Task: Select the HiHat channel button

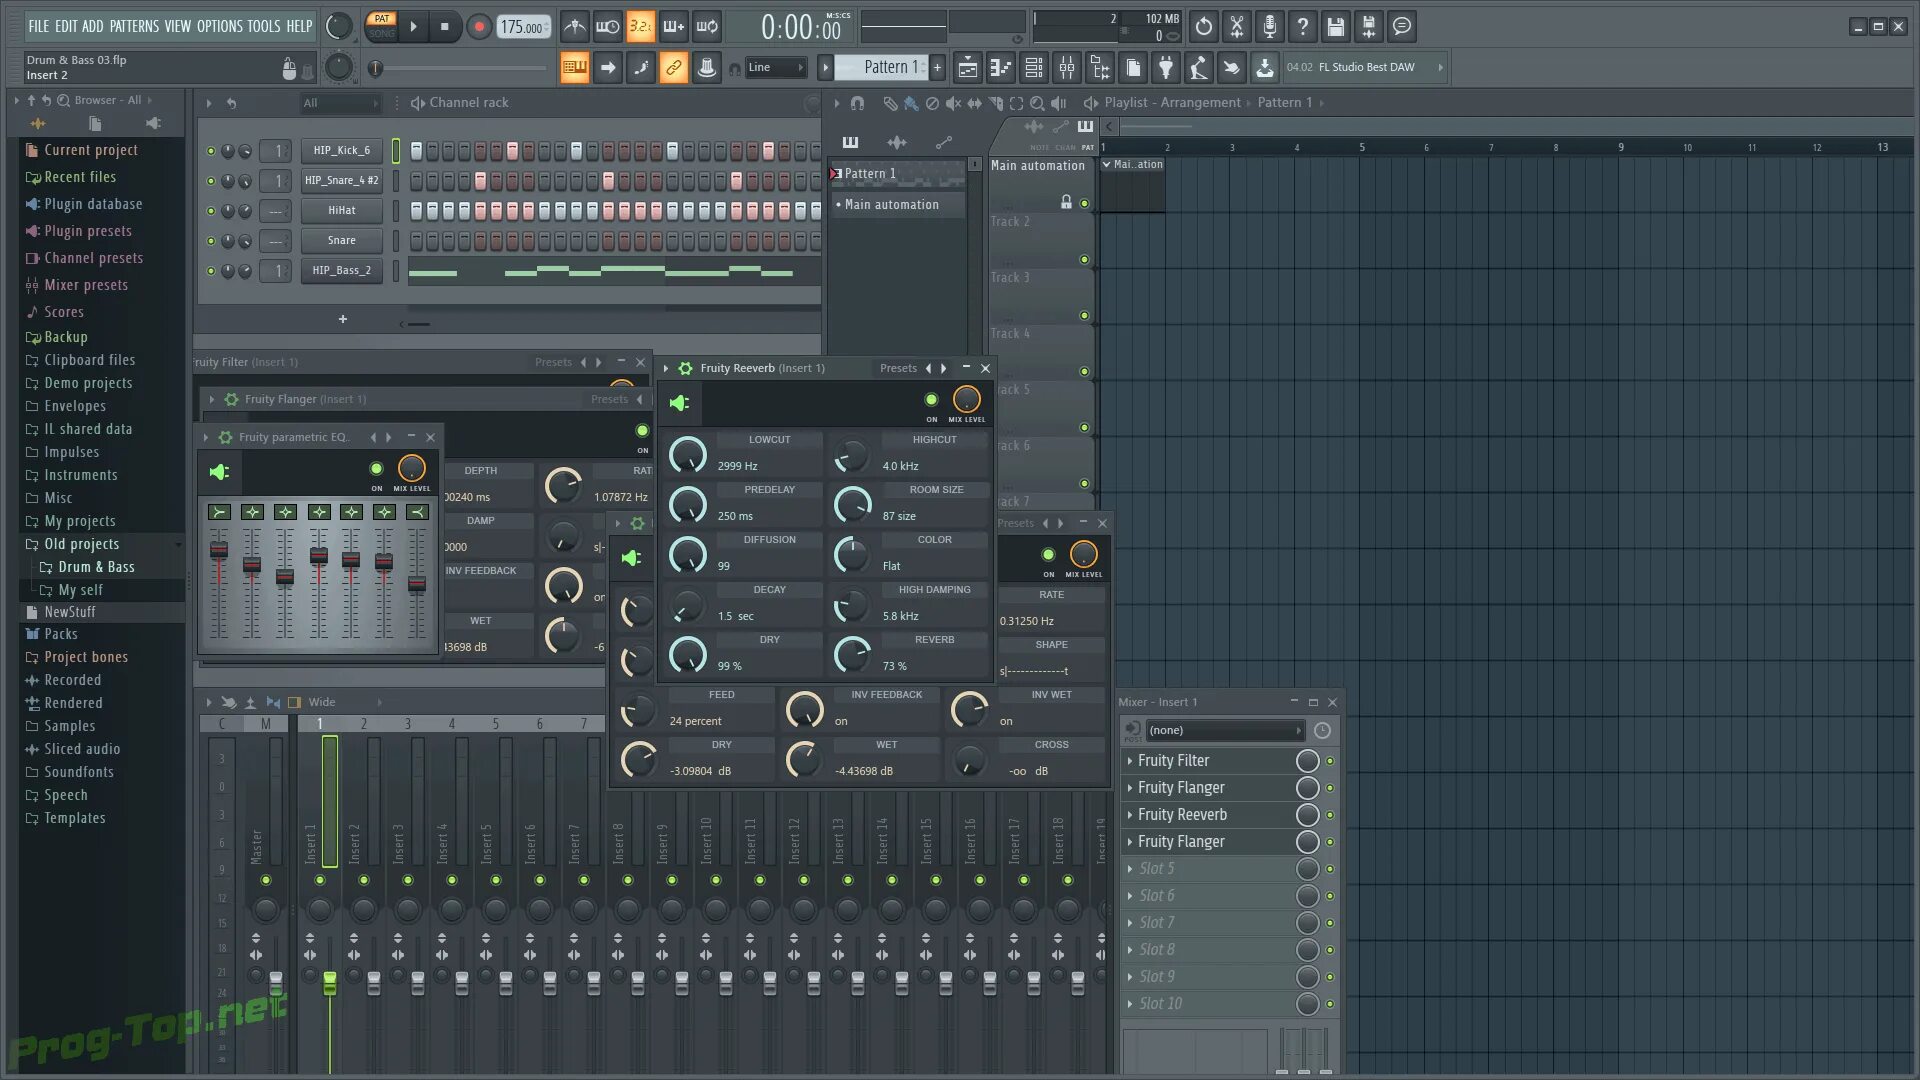Action: pyautogui.click(x=341, y=211)
